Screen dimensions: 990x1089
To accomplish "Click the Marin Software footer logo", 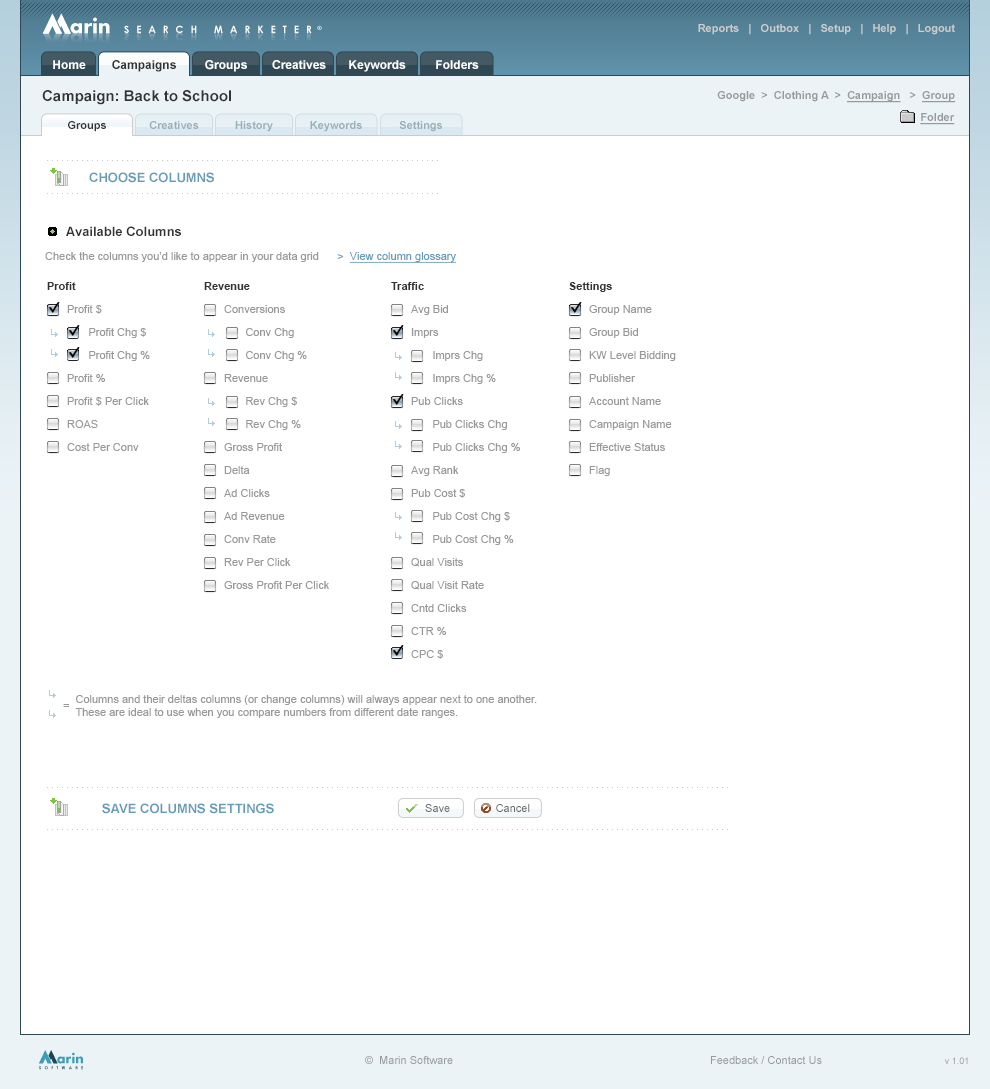I will click(61, 1059).
